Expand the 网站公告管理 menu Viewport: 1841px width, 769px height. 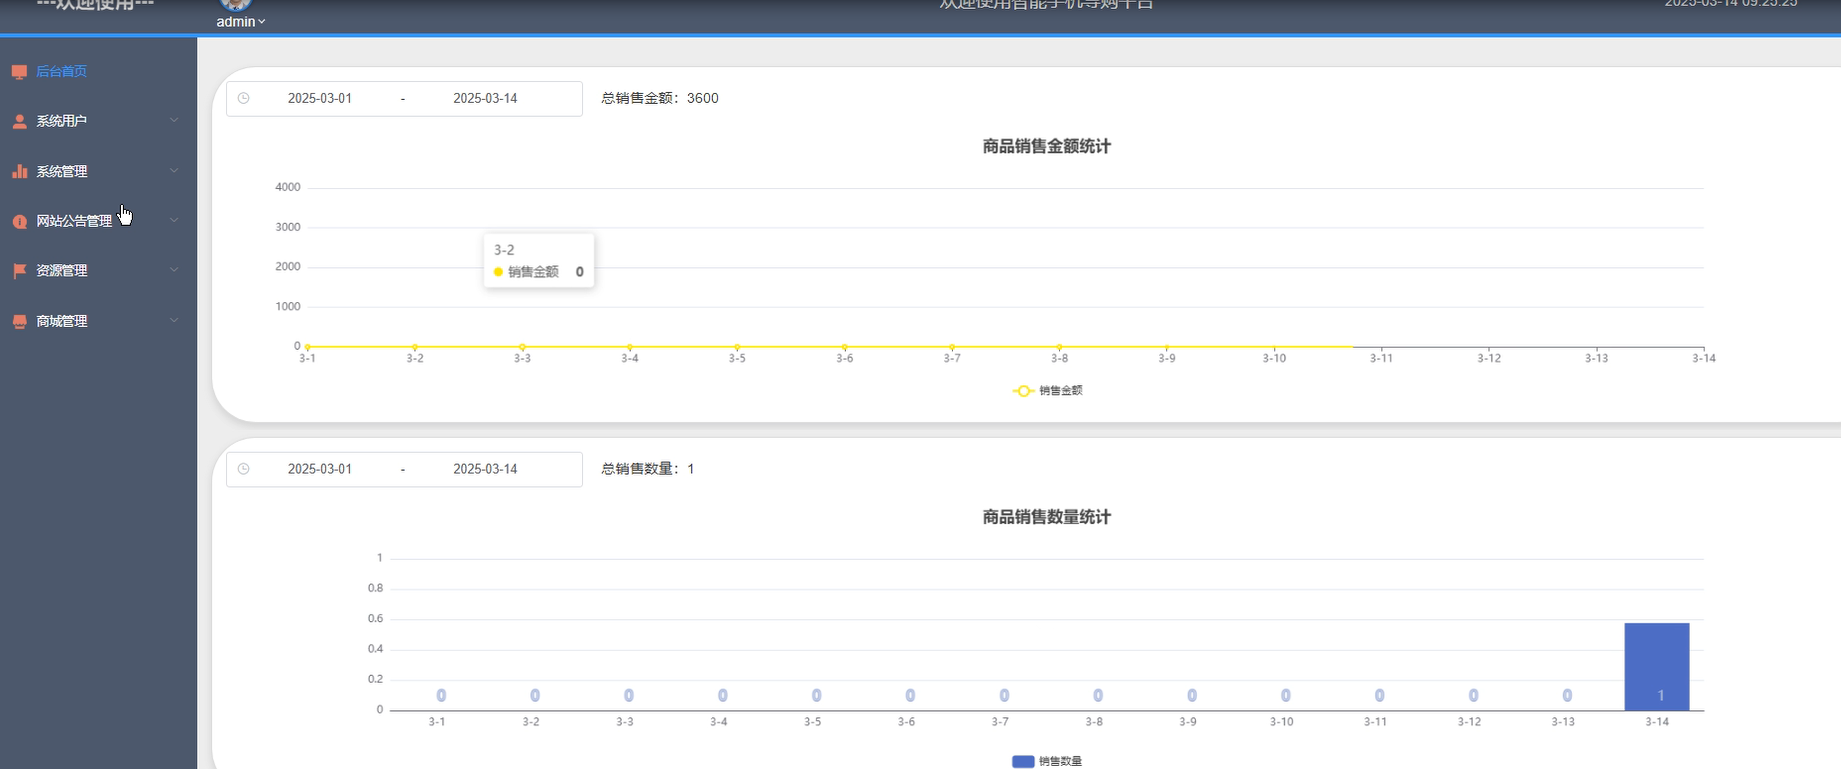click(98, 221)
